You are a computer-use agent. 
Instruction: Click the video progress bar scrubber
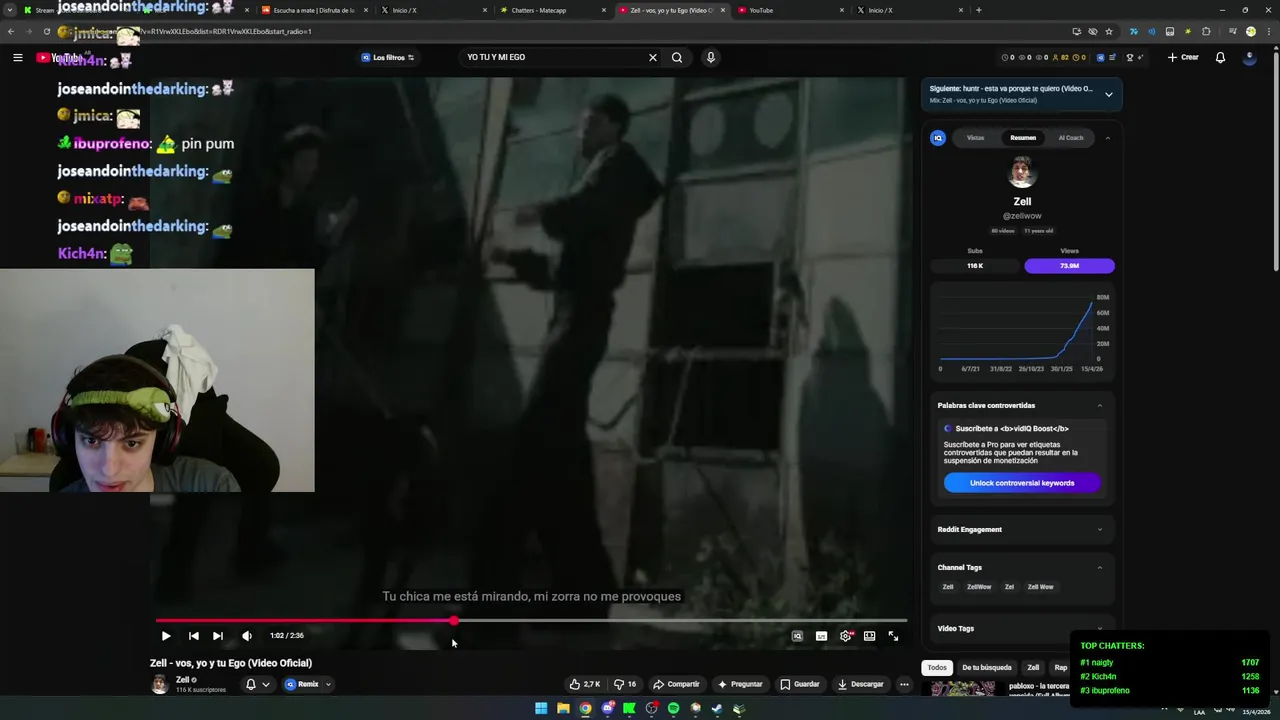454,621
